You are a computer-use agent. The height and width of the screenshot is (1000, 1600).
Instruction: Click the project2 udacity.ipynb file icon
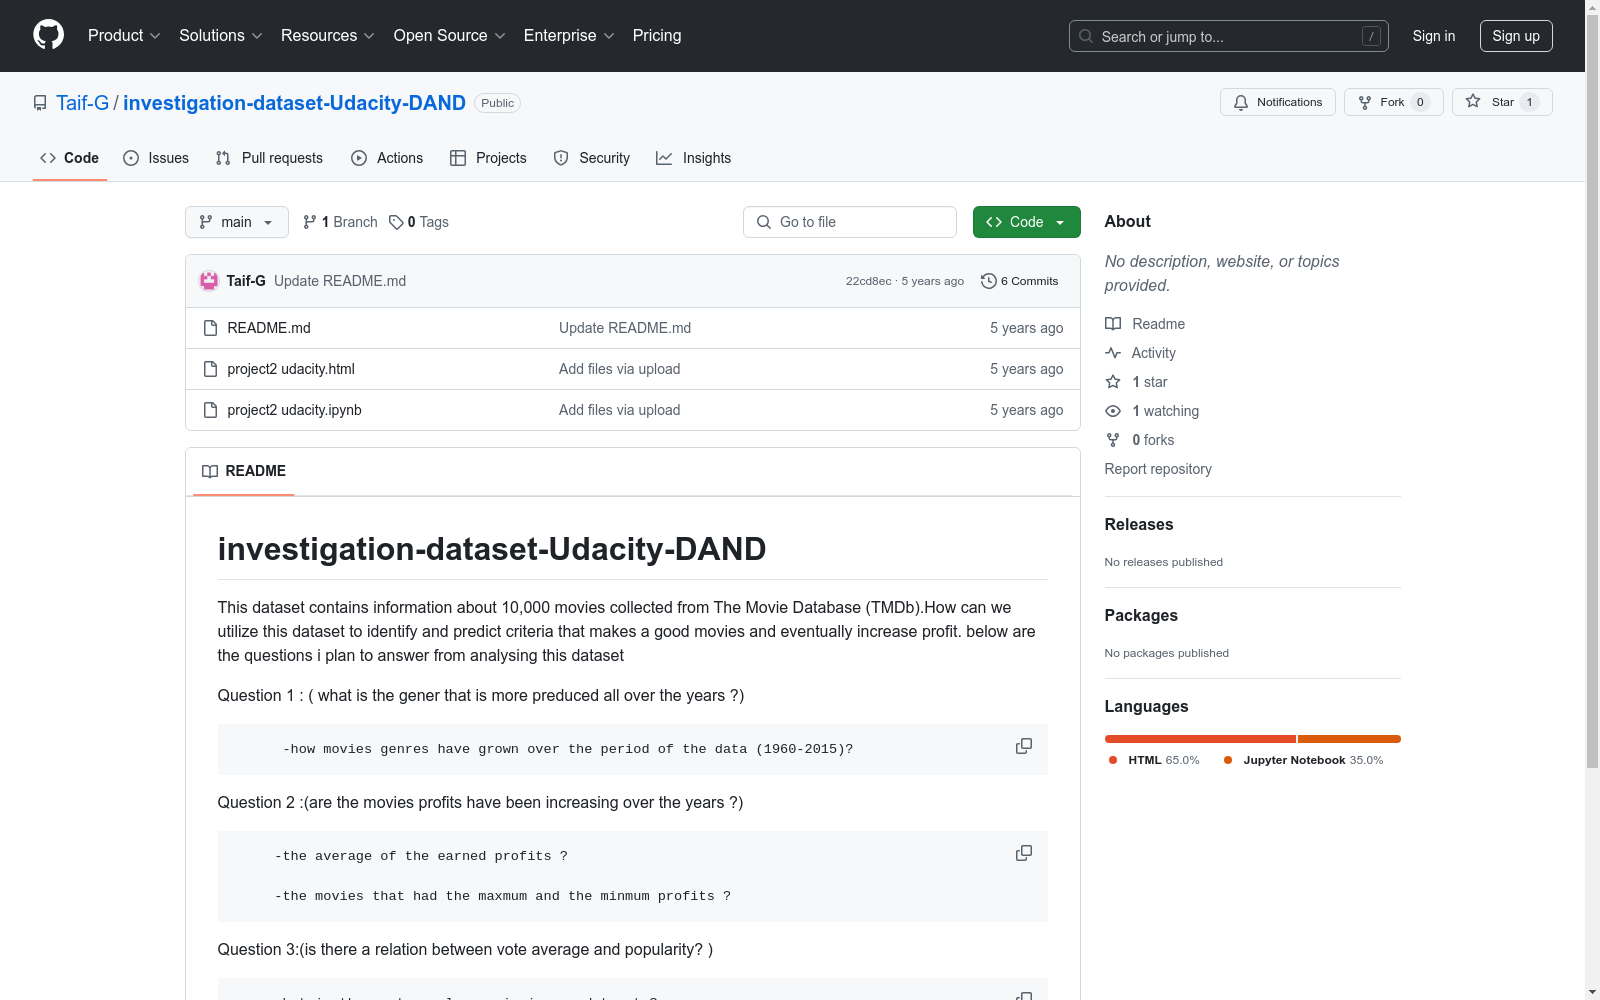point(210,410)
